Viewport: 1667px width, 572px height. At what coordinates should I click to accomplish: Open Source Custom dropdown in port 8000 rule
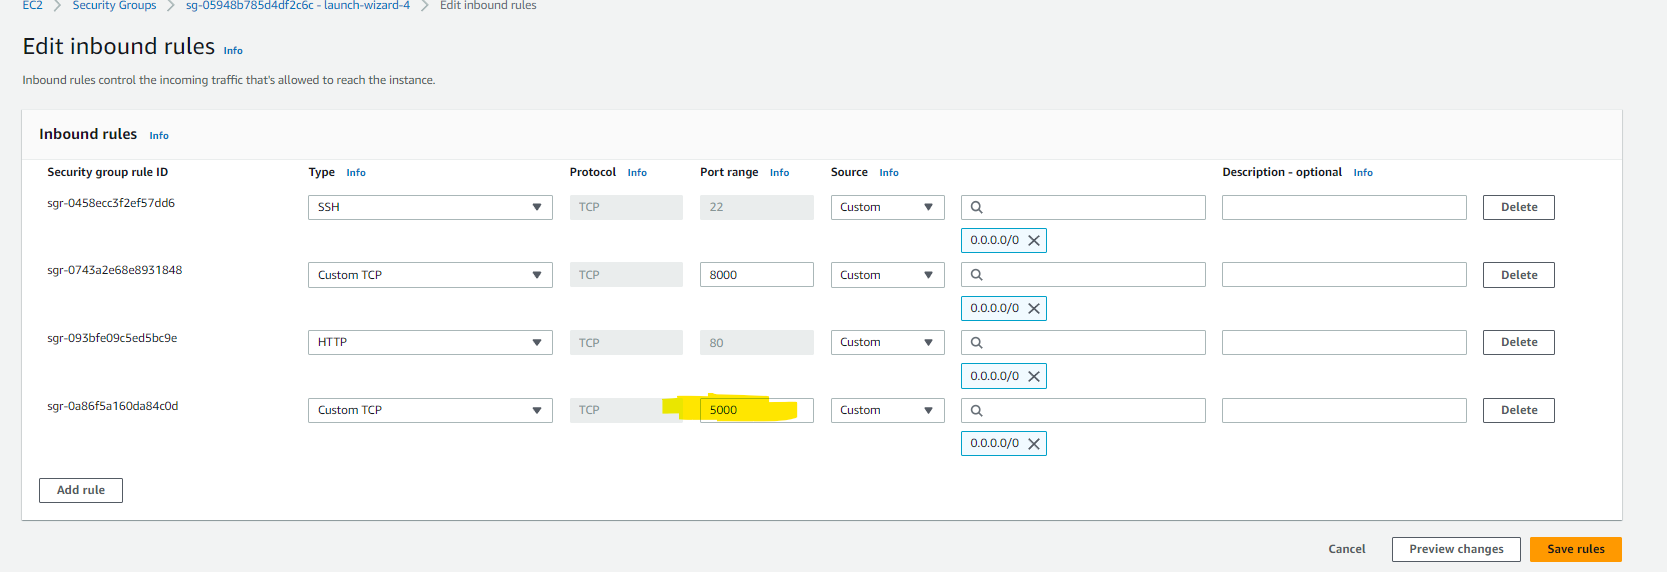887,275
